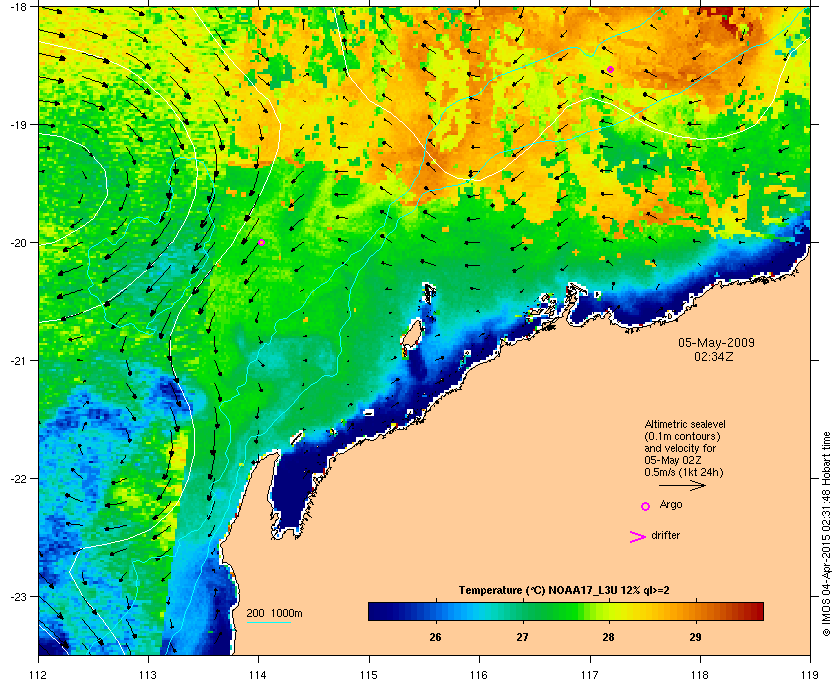Viewport: 840px width, 680px height.
Task: Click the Argo float marker near 20°S 114°E
Action: coord(261,243)
